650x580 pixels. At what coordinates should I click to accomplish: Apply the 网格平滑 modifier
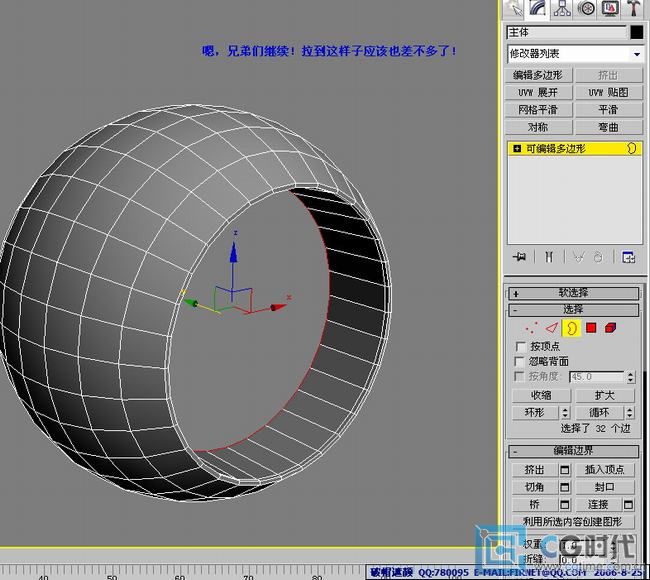538,110
